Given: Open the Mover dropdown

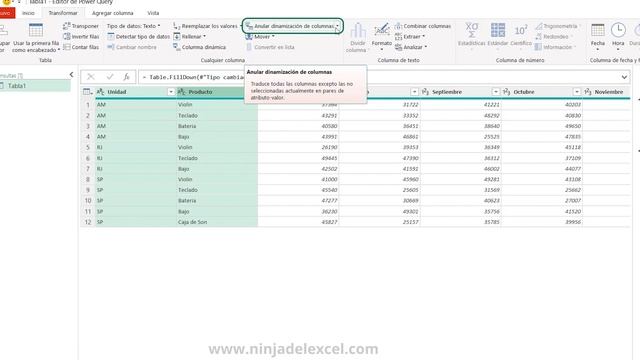Looking at the screenshot, I should pyautogui.click(x=260, y=36).
